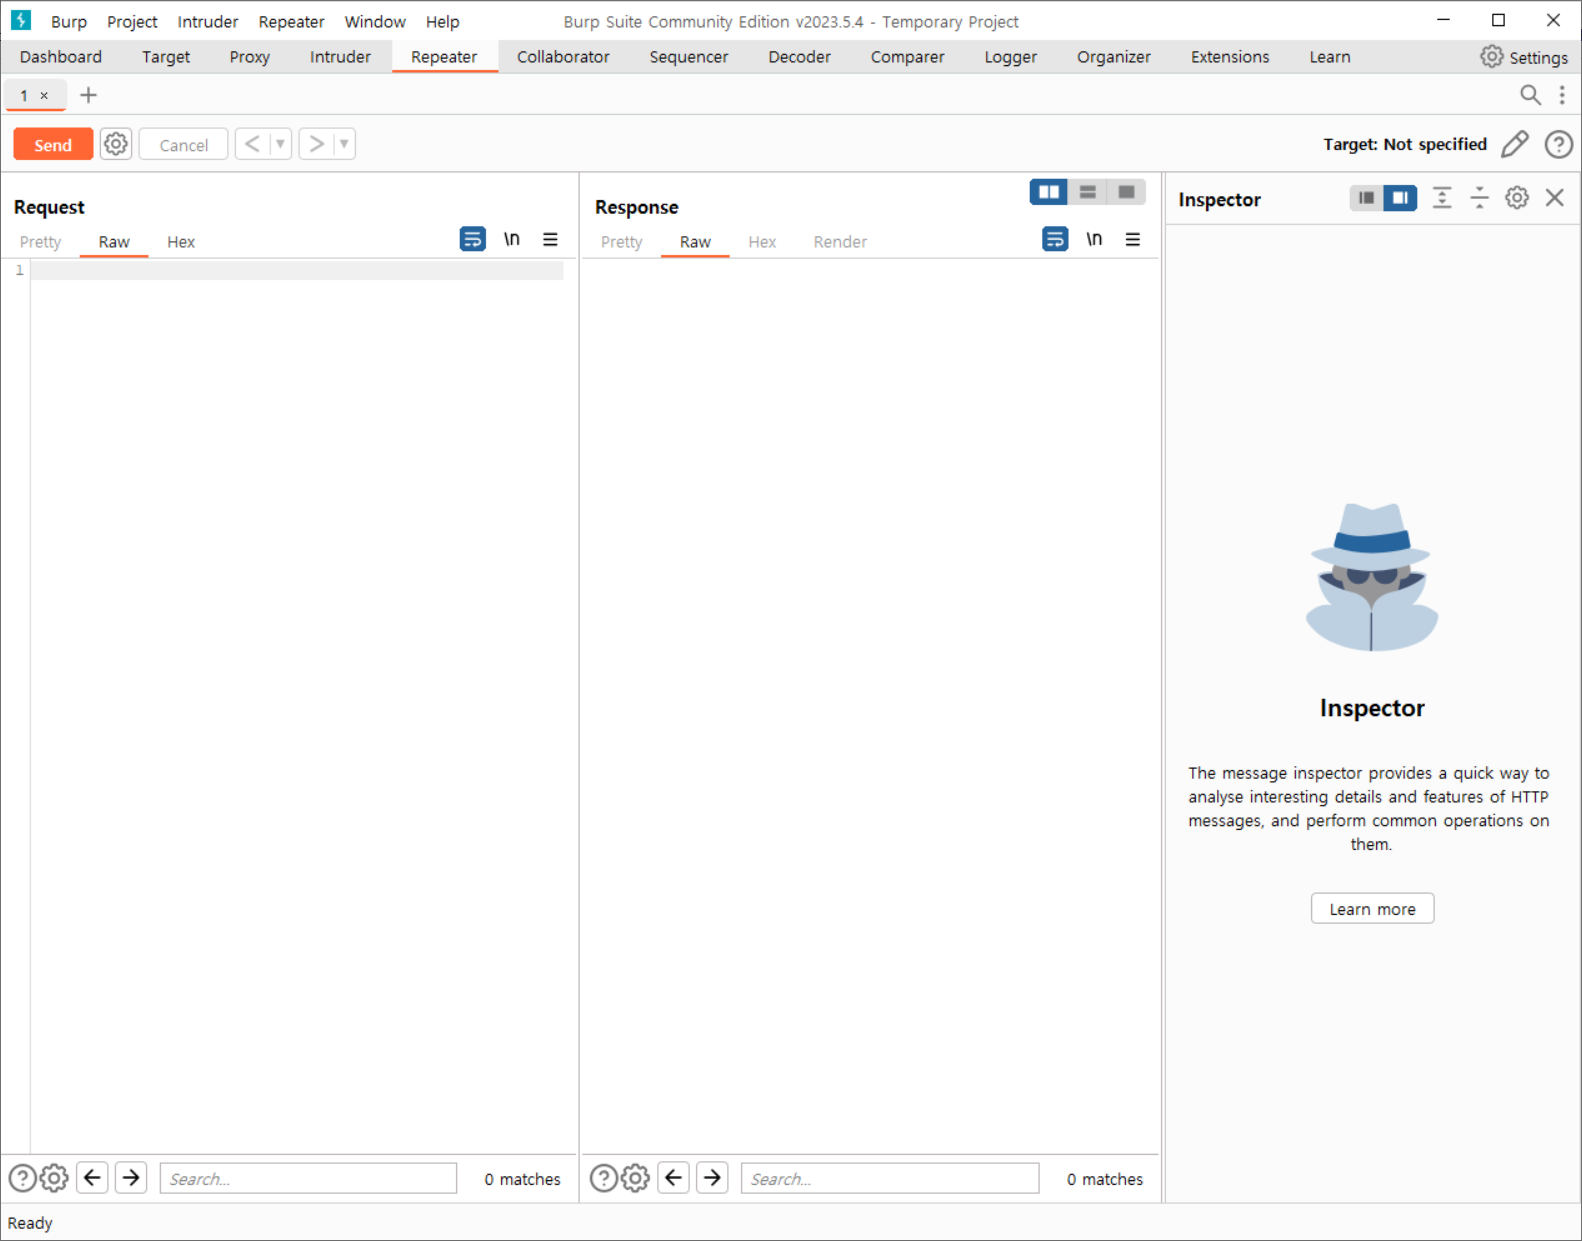The width and height of the screenshot is (1582, 1241).
Task: Select Response Hex view
Action: (x=762, y=242)
